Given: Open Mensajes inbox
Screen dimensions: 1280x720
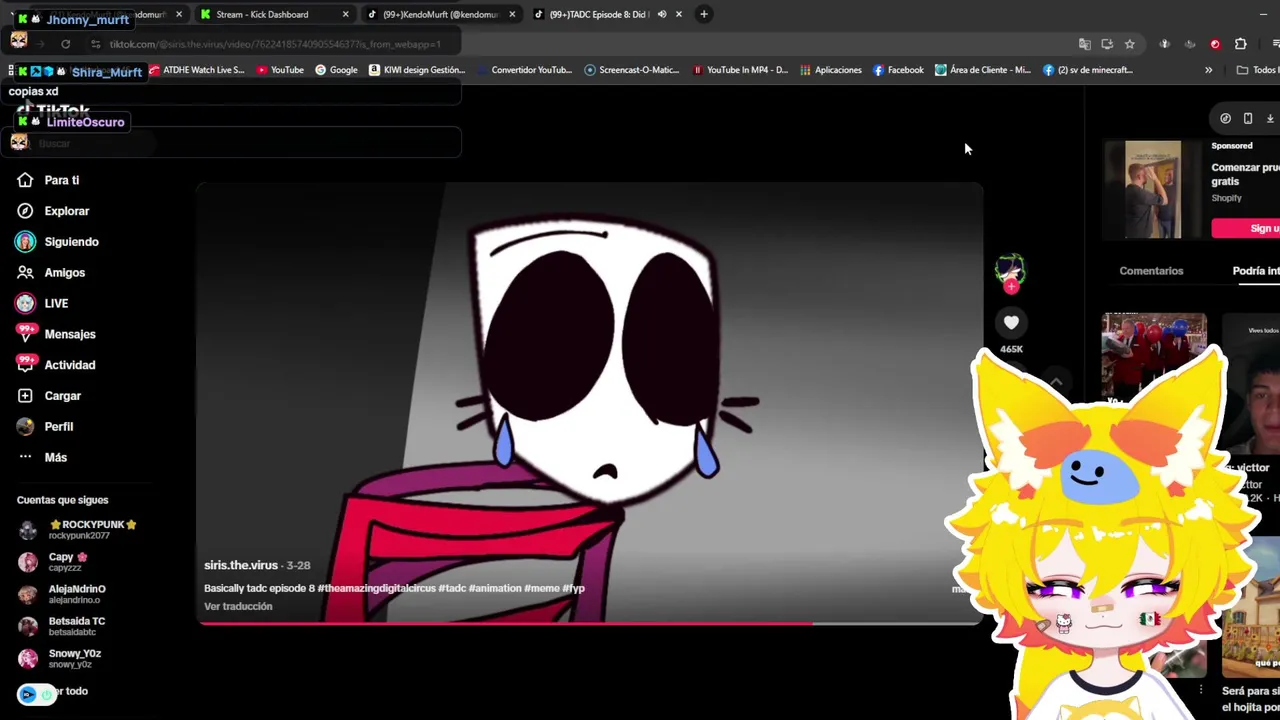Looking at the screenshot, I should tap(56, 334).
